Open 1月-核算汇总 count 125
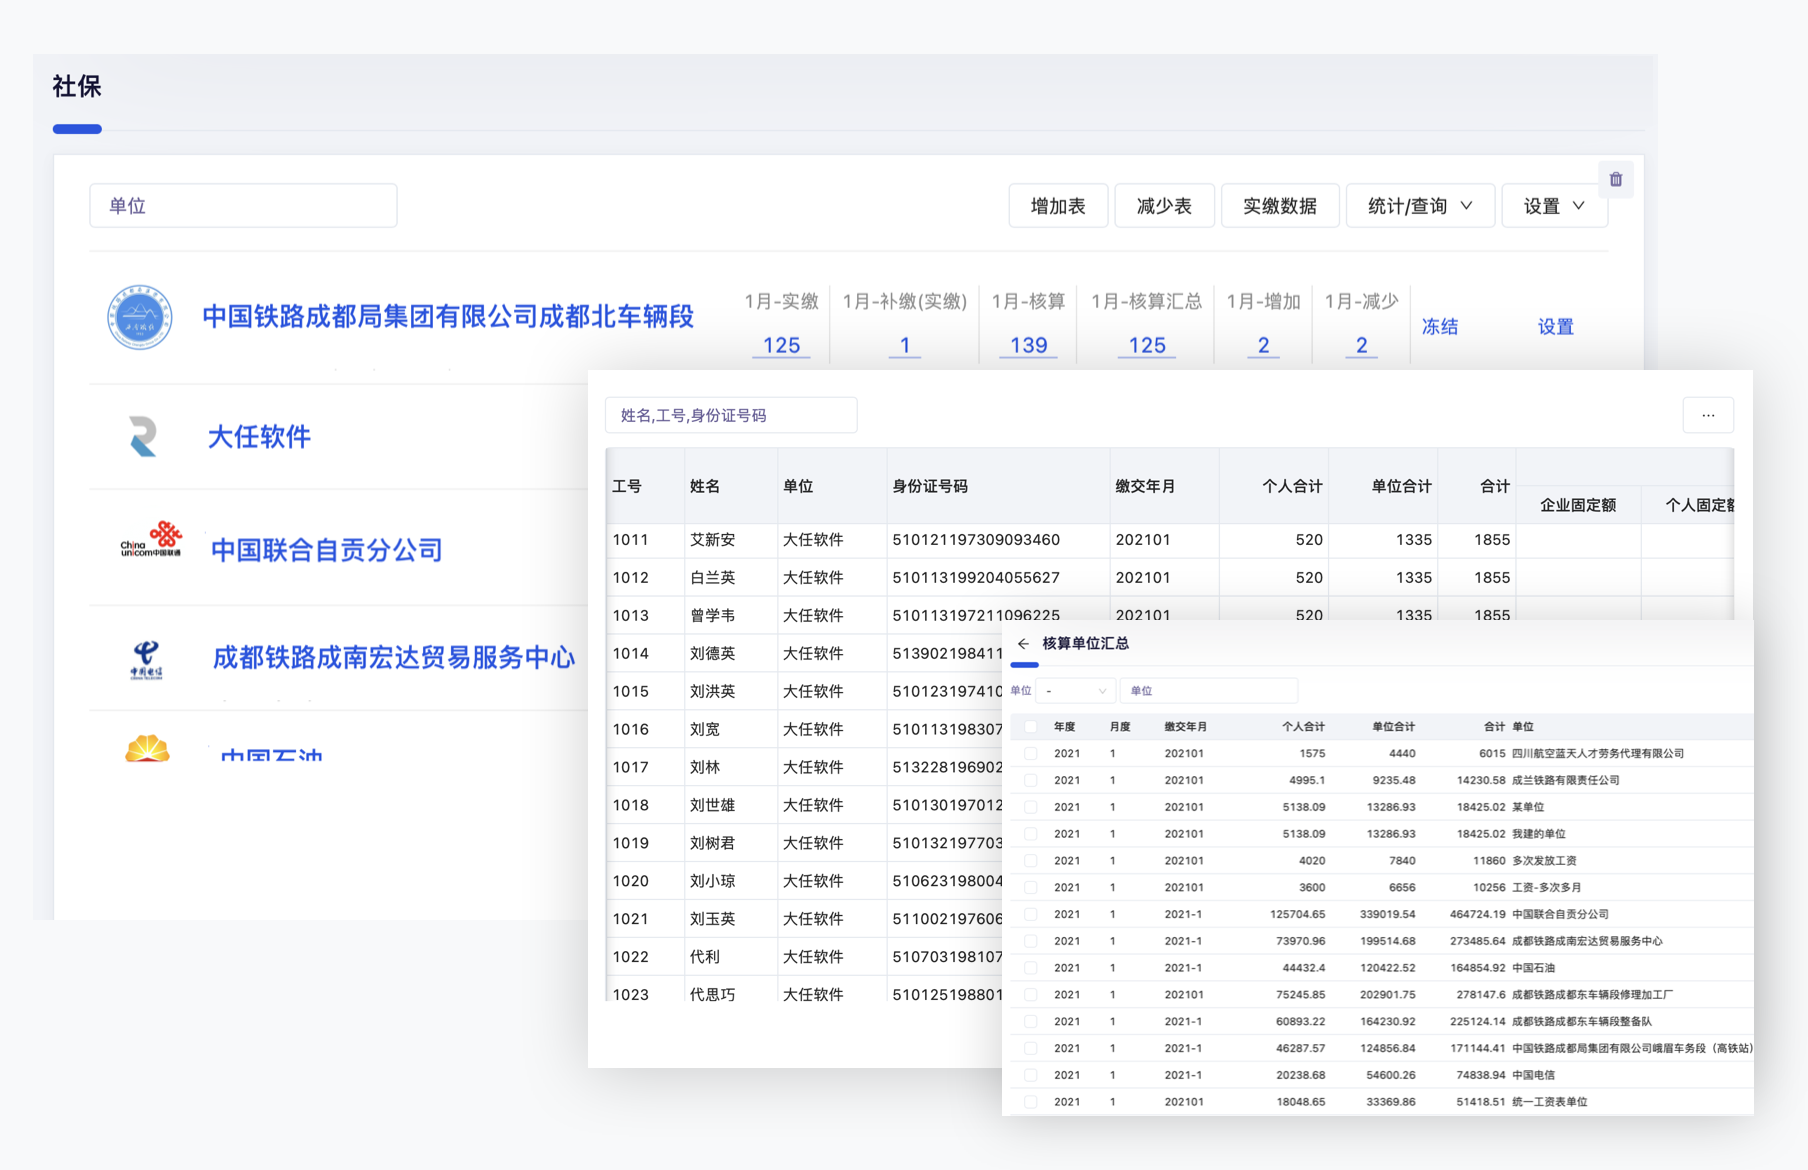The height and width of the screenshot is (1170, 1808). (x=1147, y=345)
